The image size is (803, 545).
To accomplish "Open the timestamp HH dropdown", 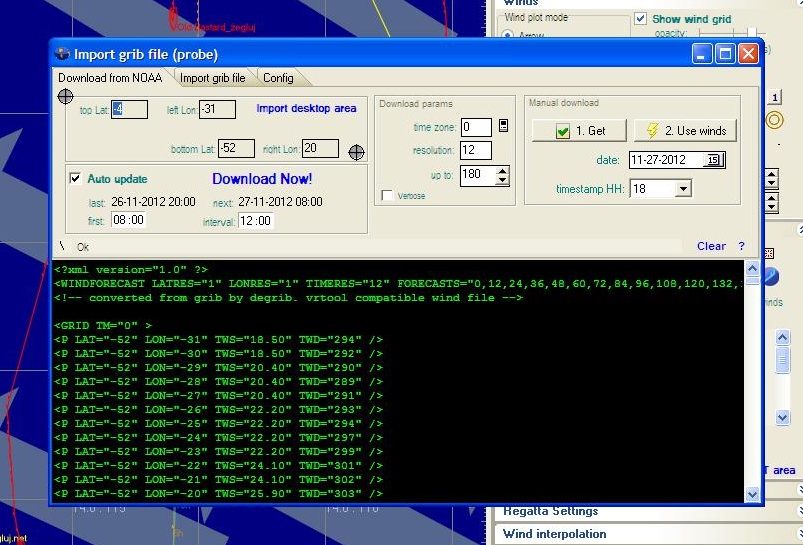I will [683, 188].
